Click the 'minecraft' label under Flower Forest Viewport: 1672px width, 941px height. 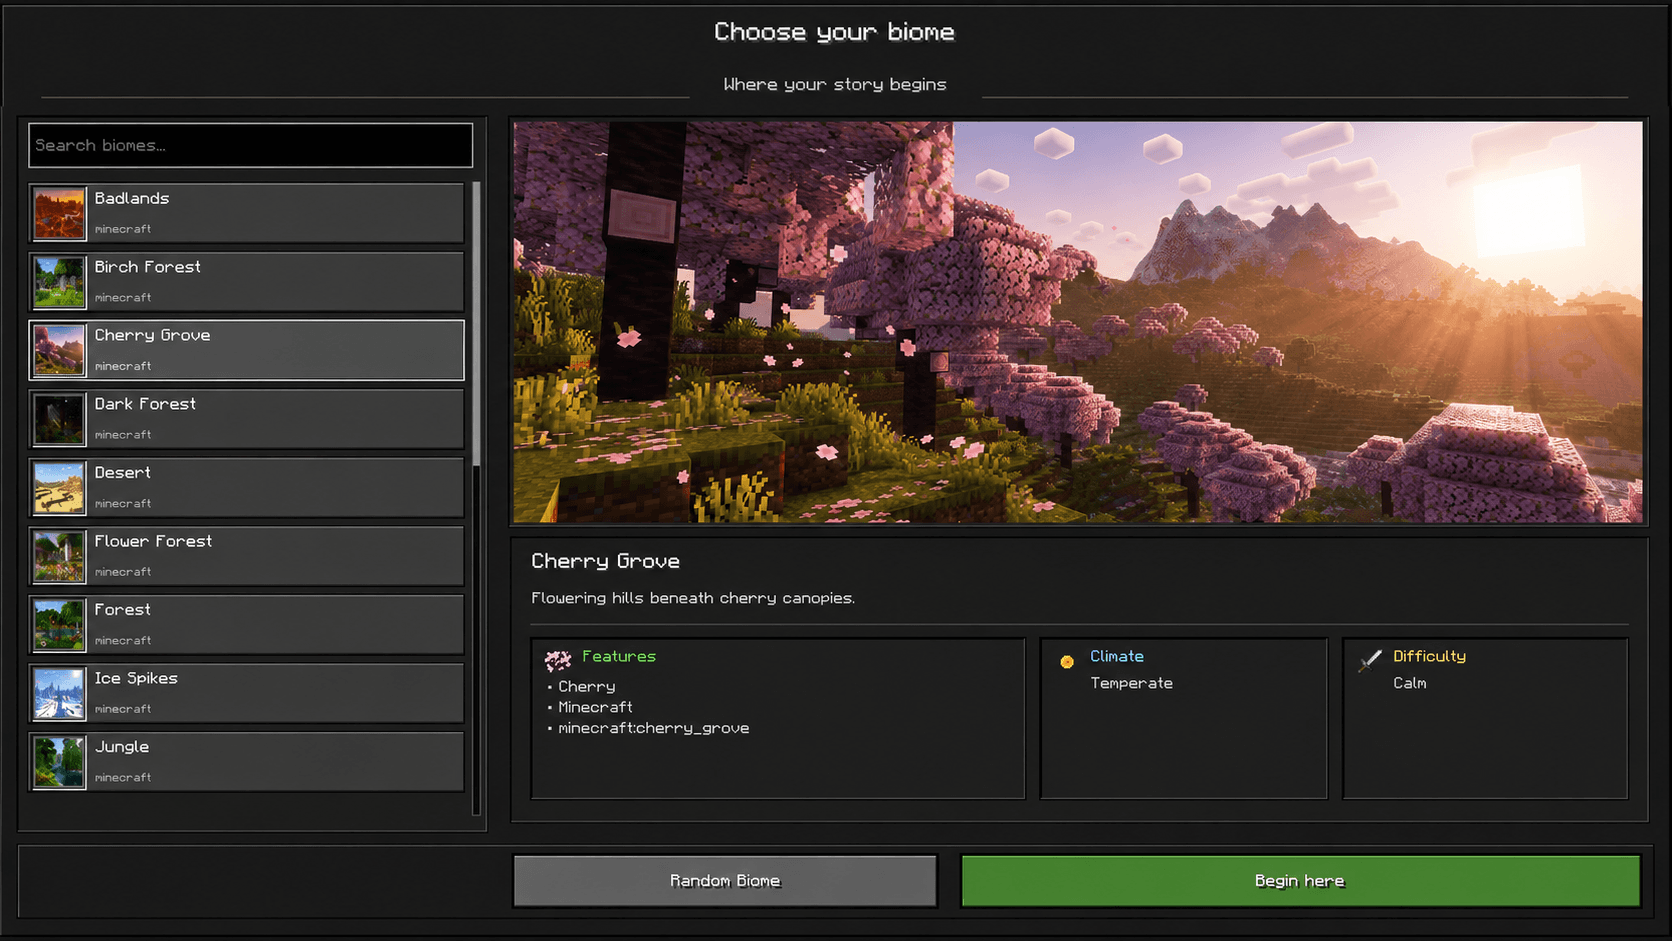(x=123, y=572)
